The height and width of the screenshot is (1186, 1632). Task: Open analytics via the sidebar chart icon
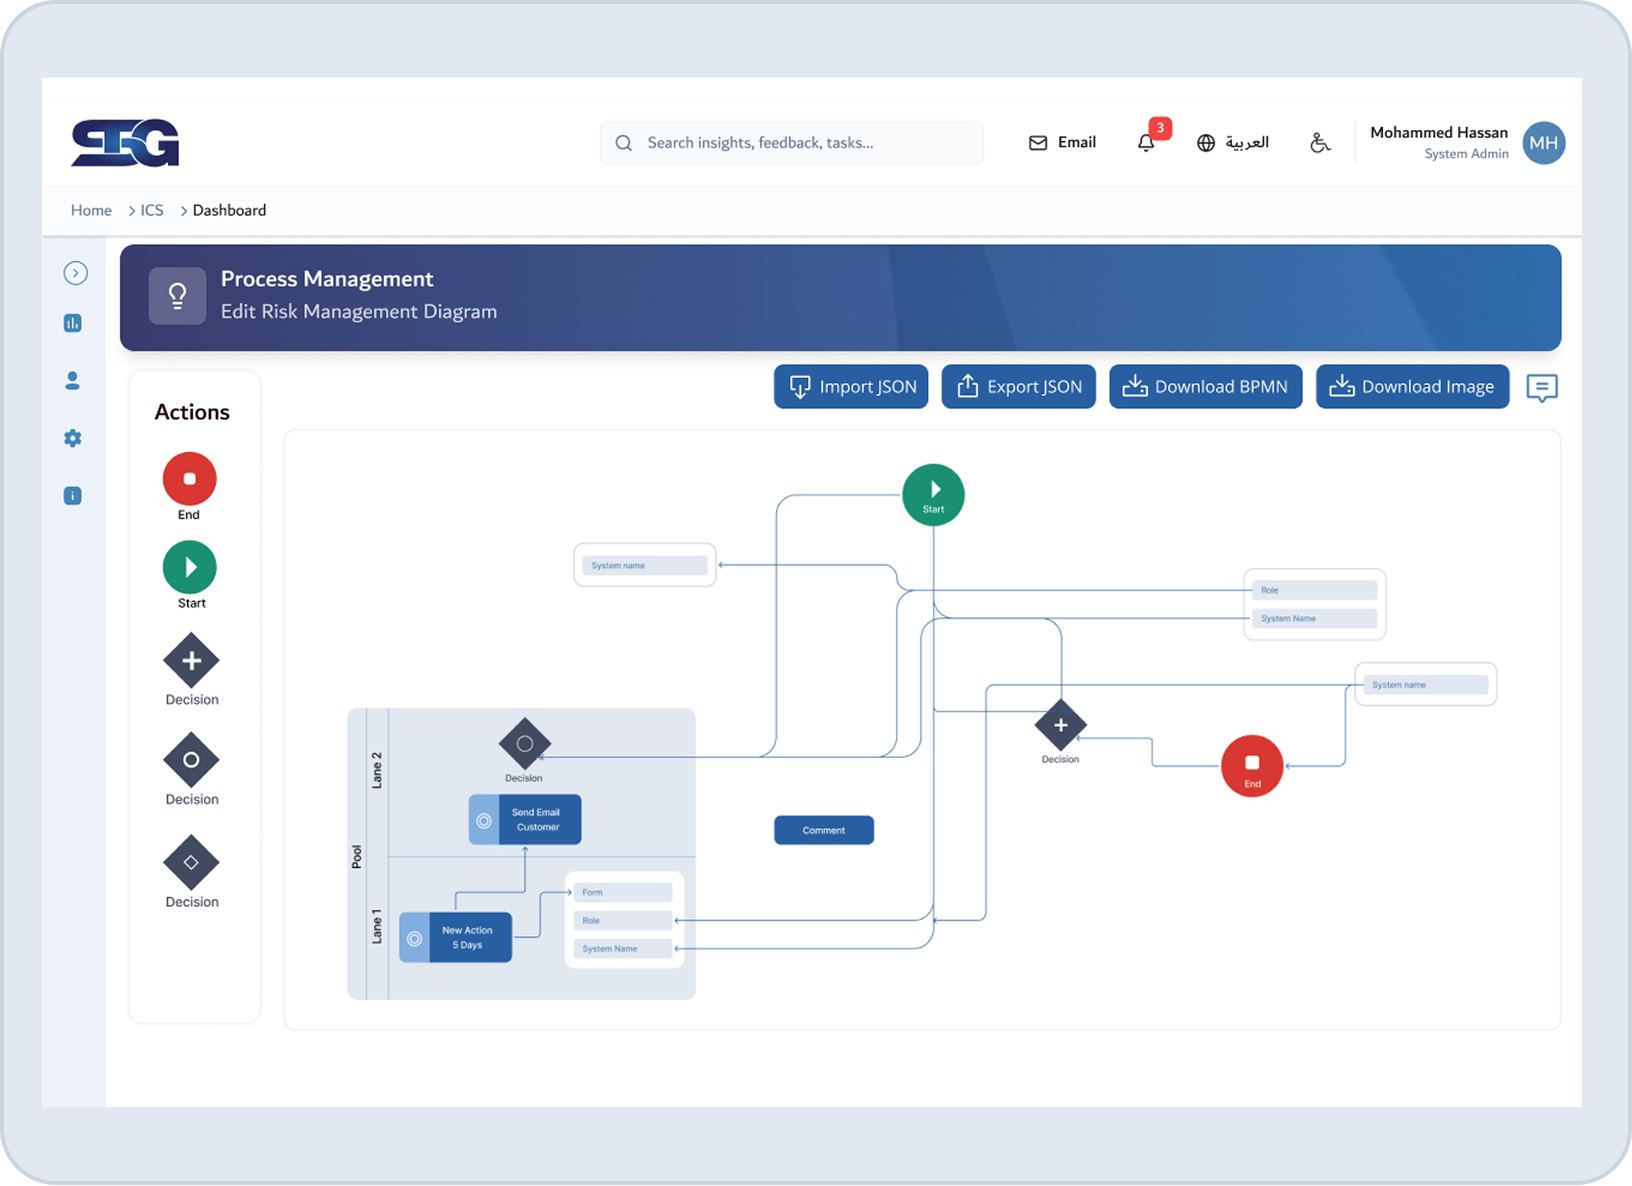72,322
